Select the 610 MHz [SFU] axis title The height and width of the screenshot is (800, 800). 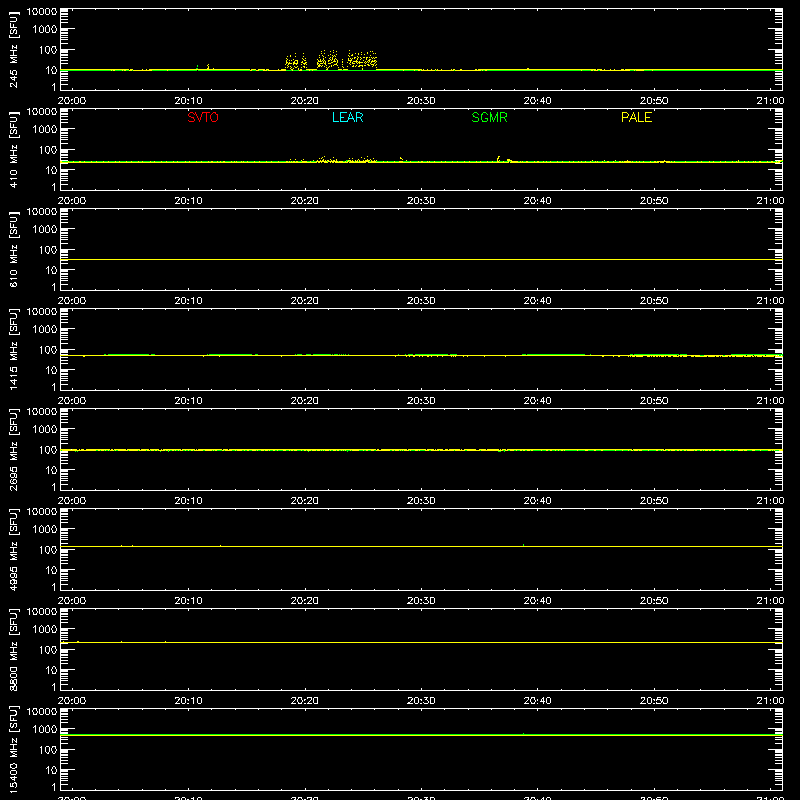[13, 249]
